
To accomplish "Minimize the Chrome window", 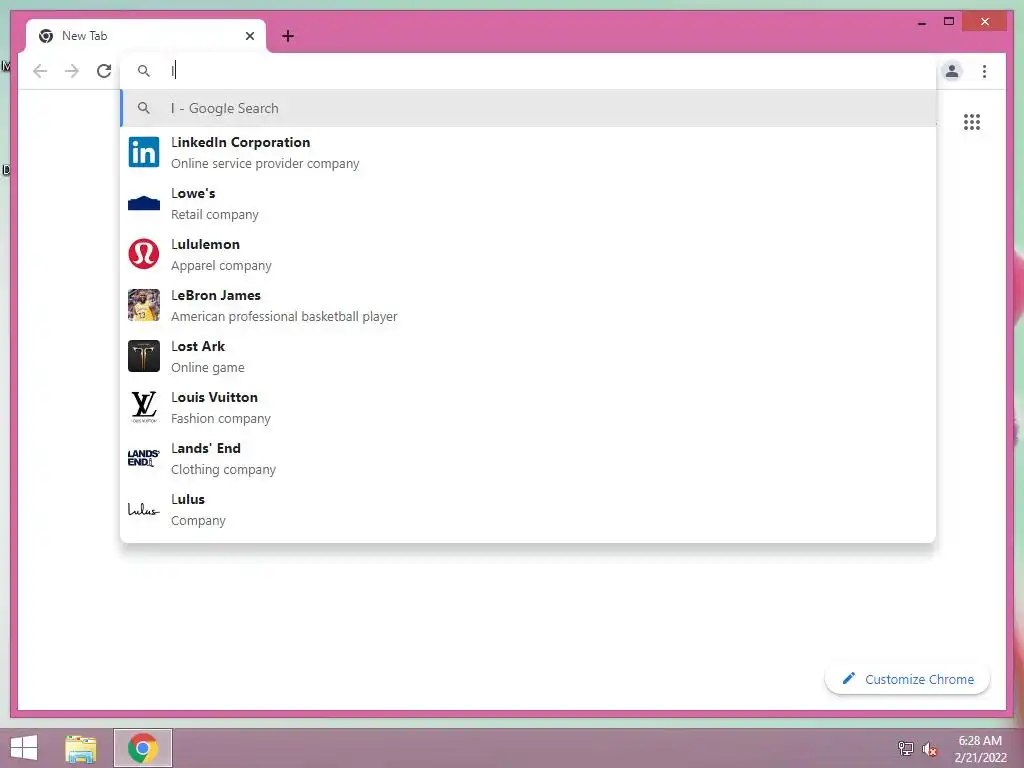I will coord(922,22).
